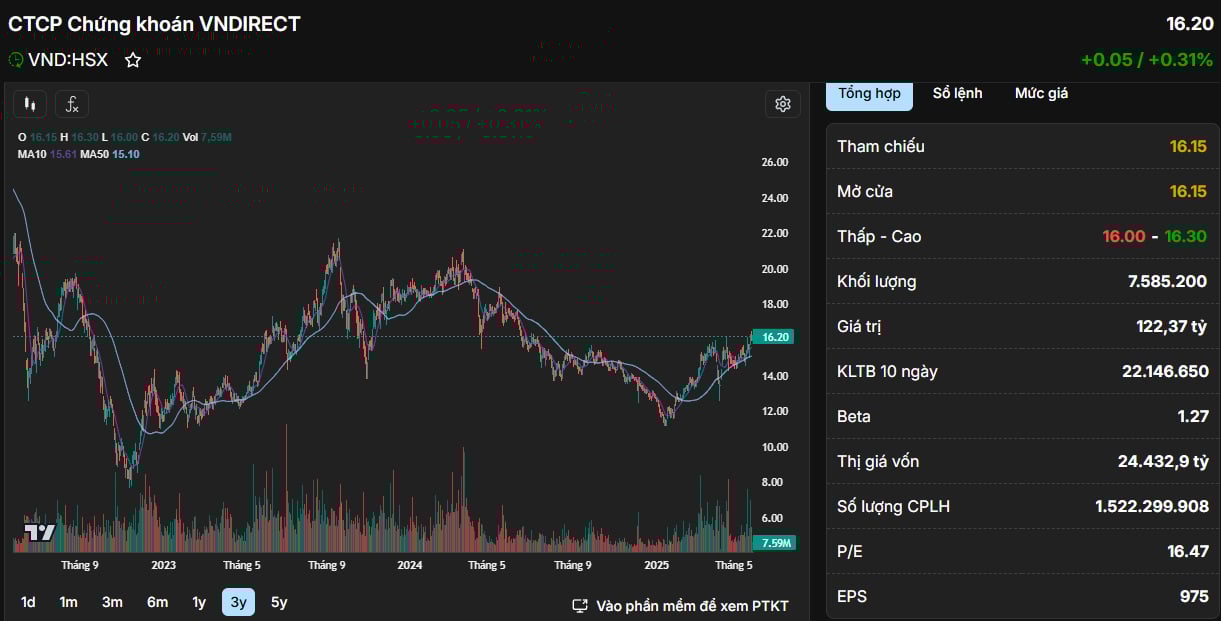Choose the 3y chart range

238,602
